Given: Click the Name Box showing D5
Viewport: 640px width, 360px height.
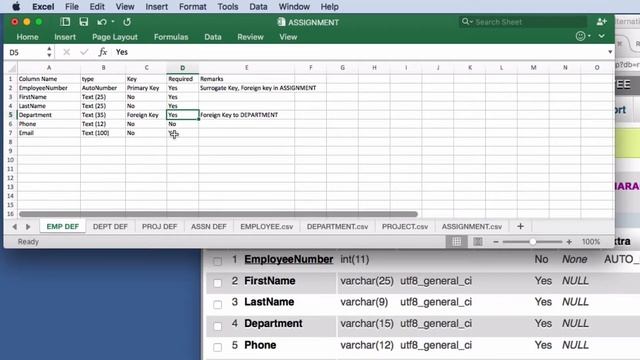Looking at the screenshot, I should point(25,52).
